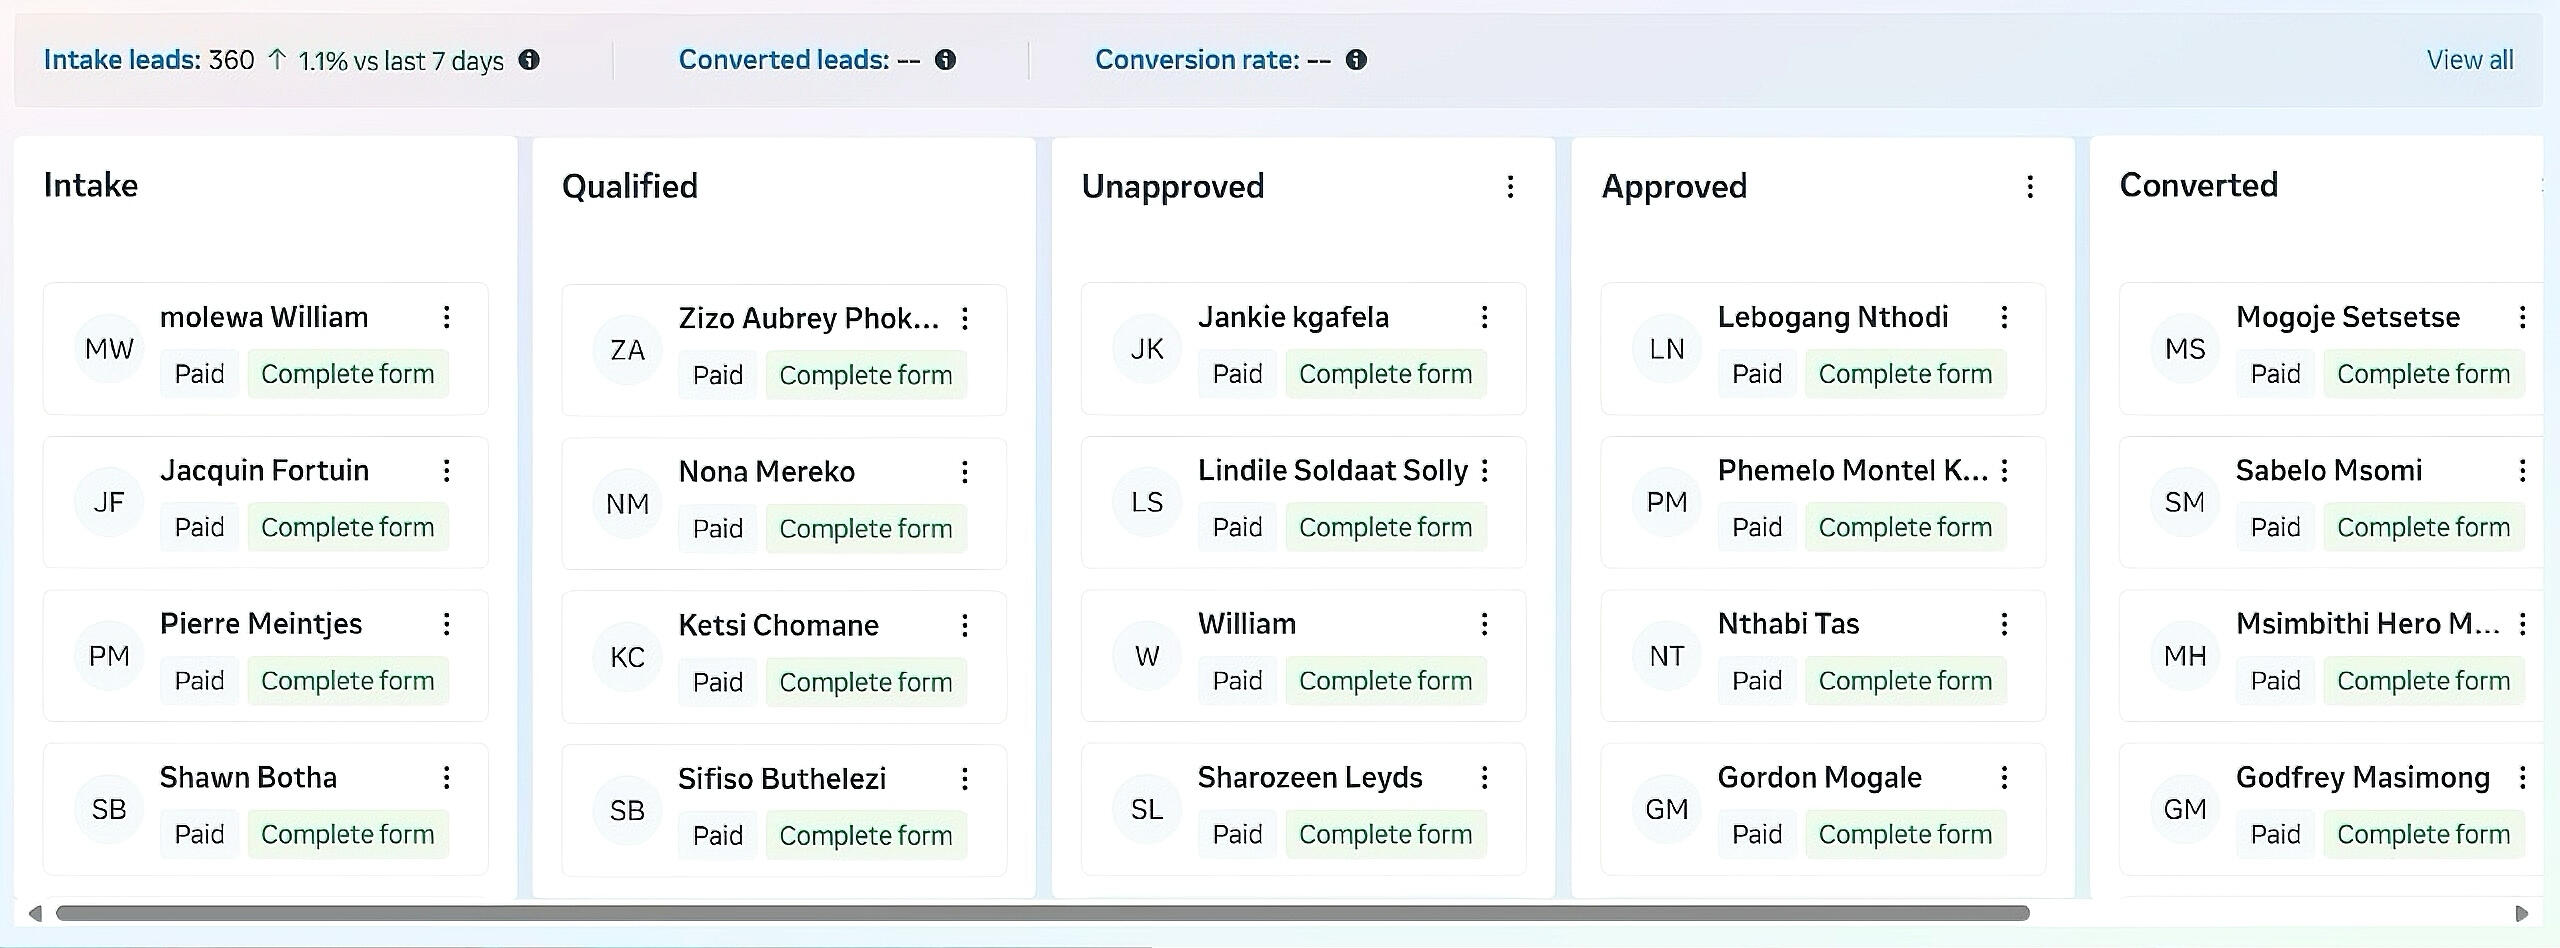
Task: Select the Sharozeen Leyds lead card
Action: coord(1303,808)
